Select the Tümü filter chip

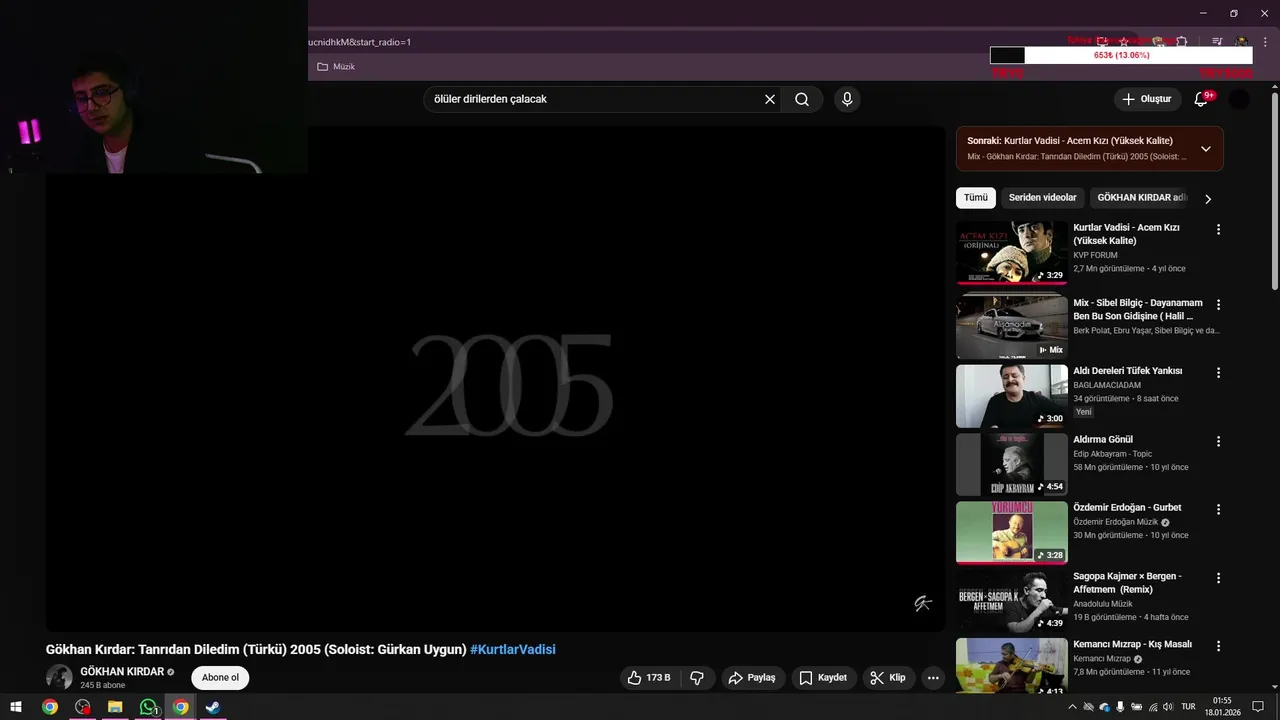975,198
